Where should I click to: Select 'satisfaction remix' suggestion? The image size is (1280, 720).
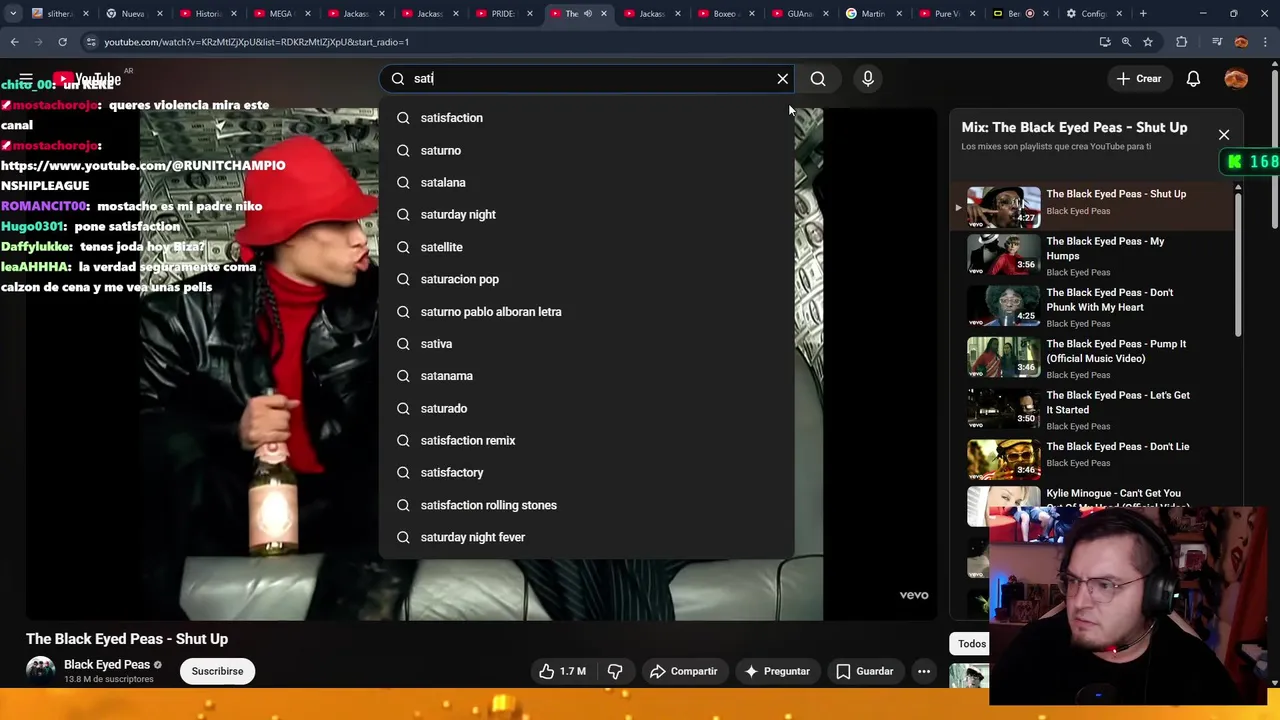pyautogui.click(x=586, y=440)
